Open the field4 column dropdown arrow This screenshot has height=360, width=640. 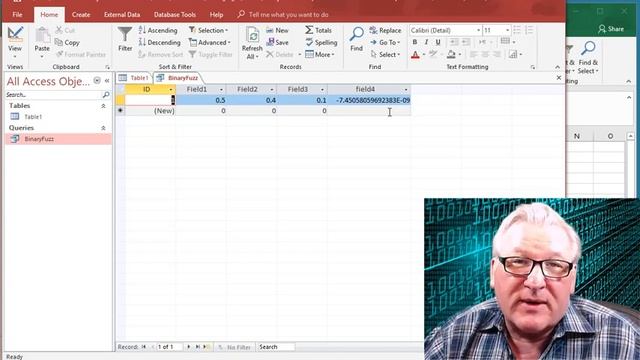(x=406, y=89)
